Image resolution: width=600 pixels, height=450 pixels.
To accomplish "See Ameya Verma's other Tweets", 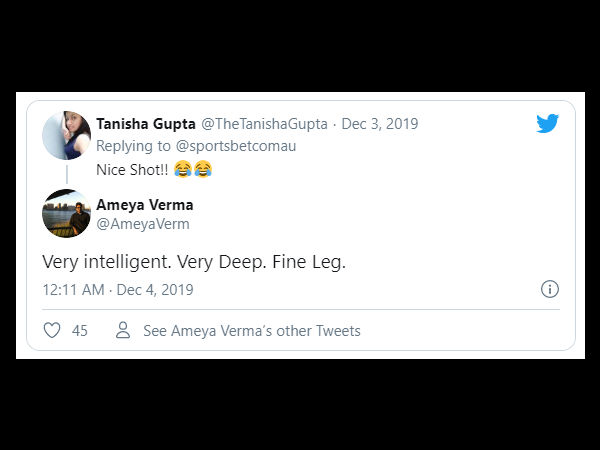I will point(251,330).
